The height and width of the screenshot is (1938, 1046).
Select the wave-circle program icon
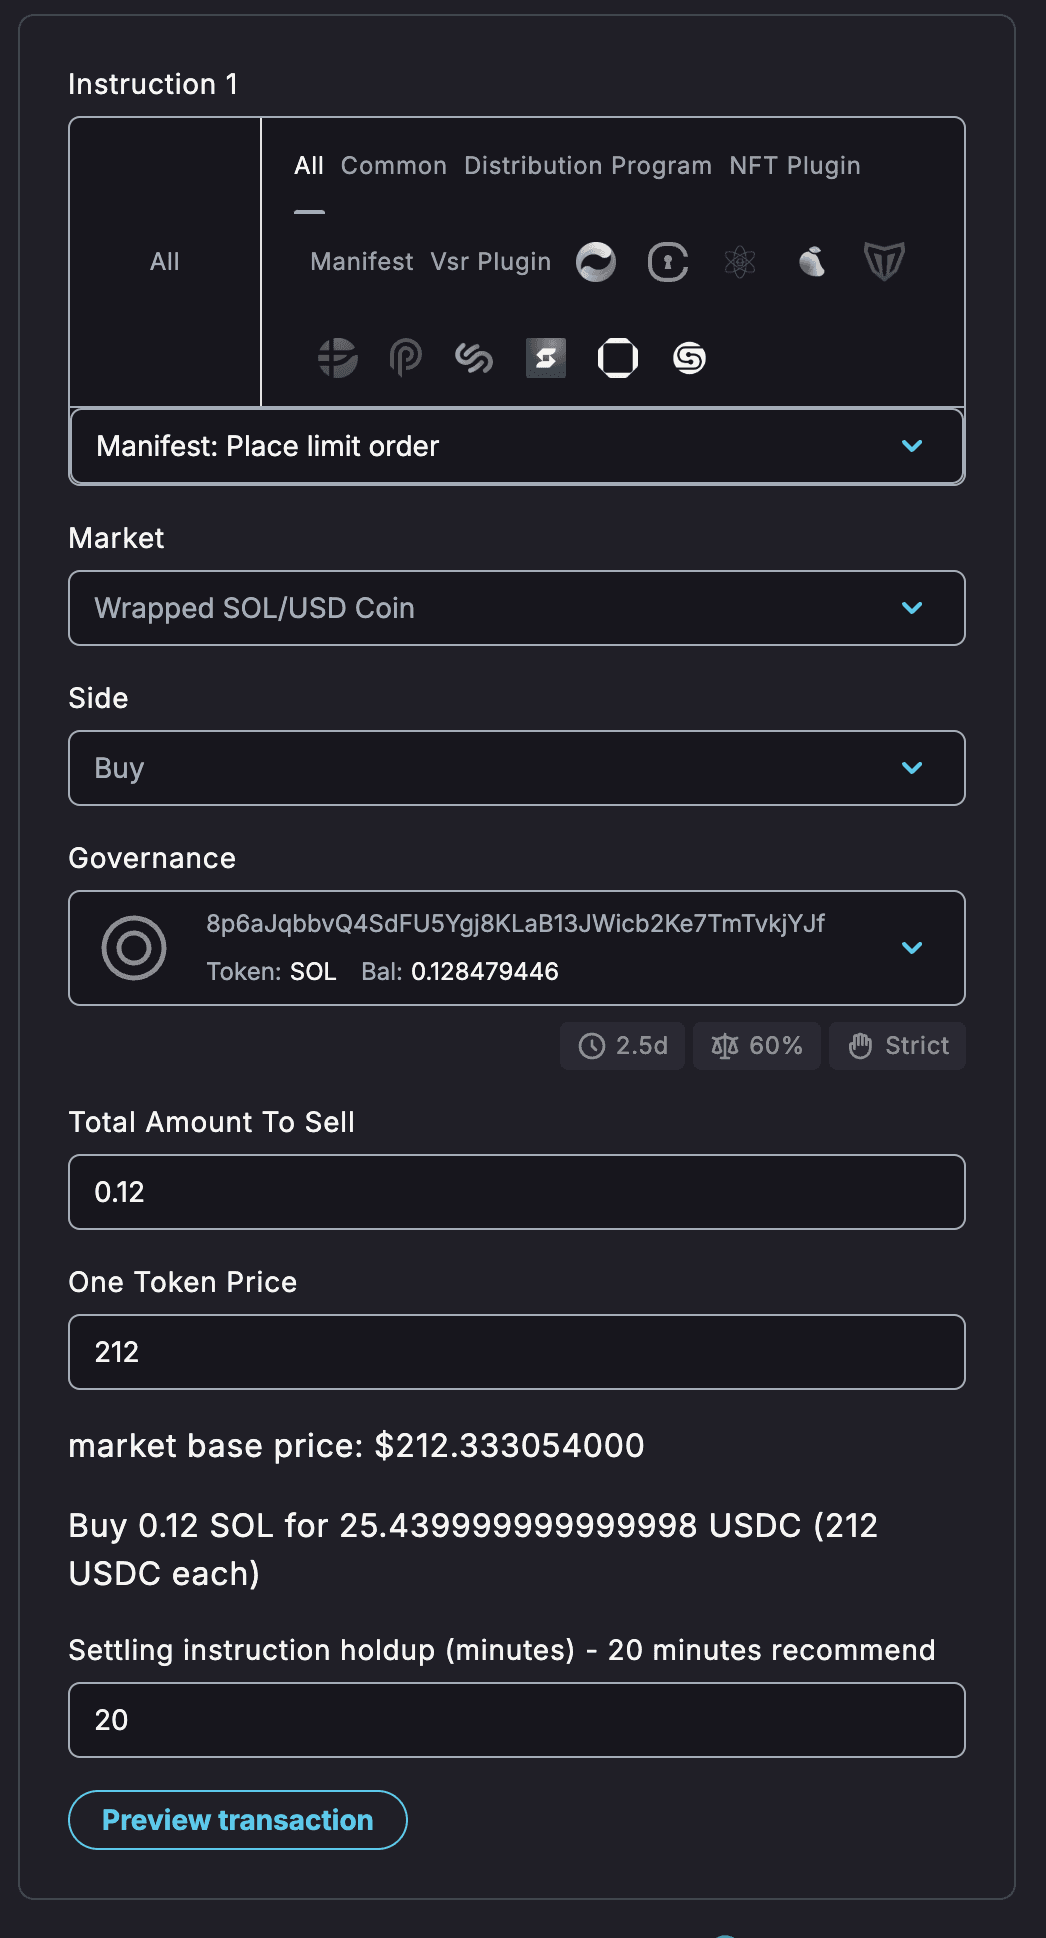[596, 262]
